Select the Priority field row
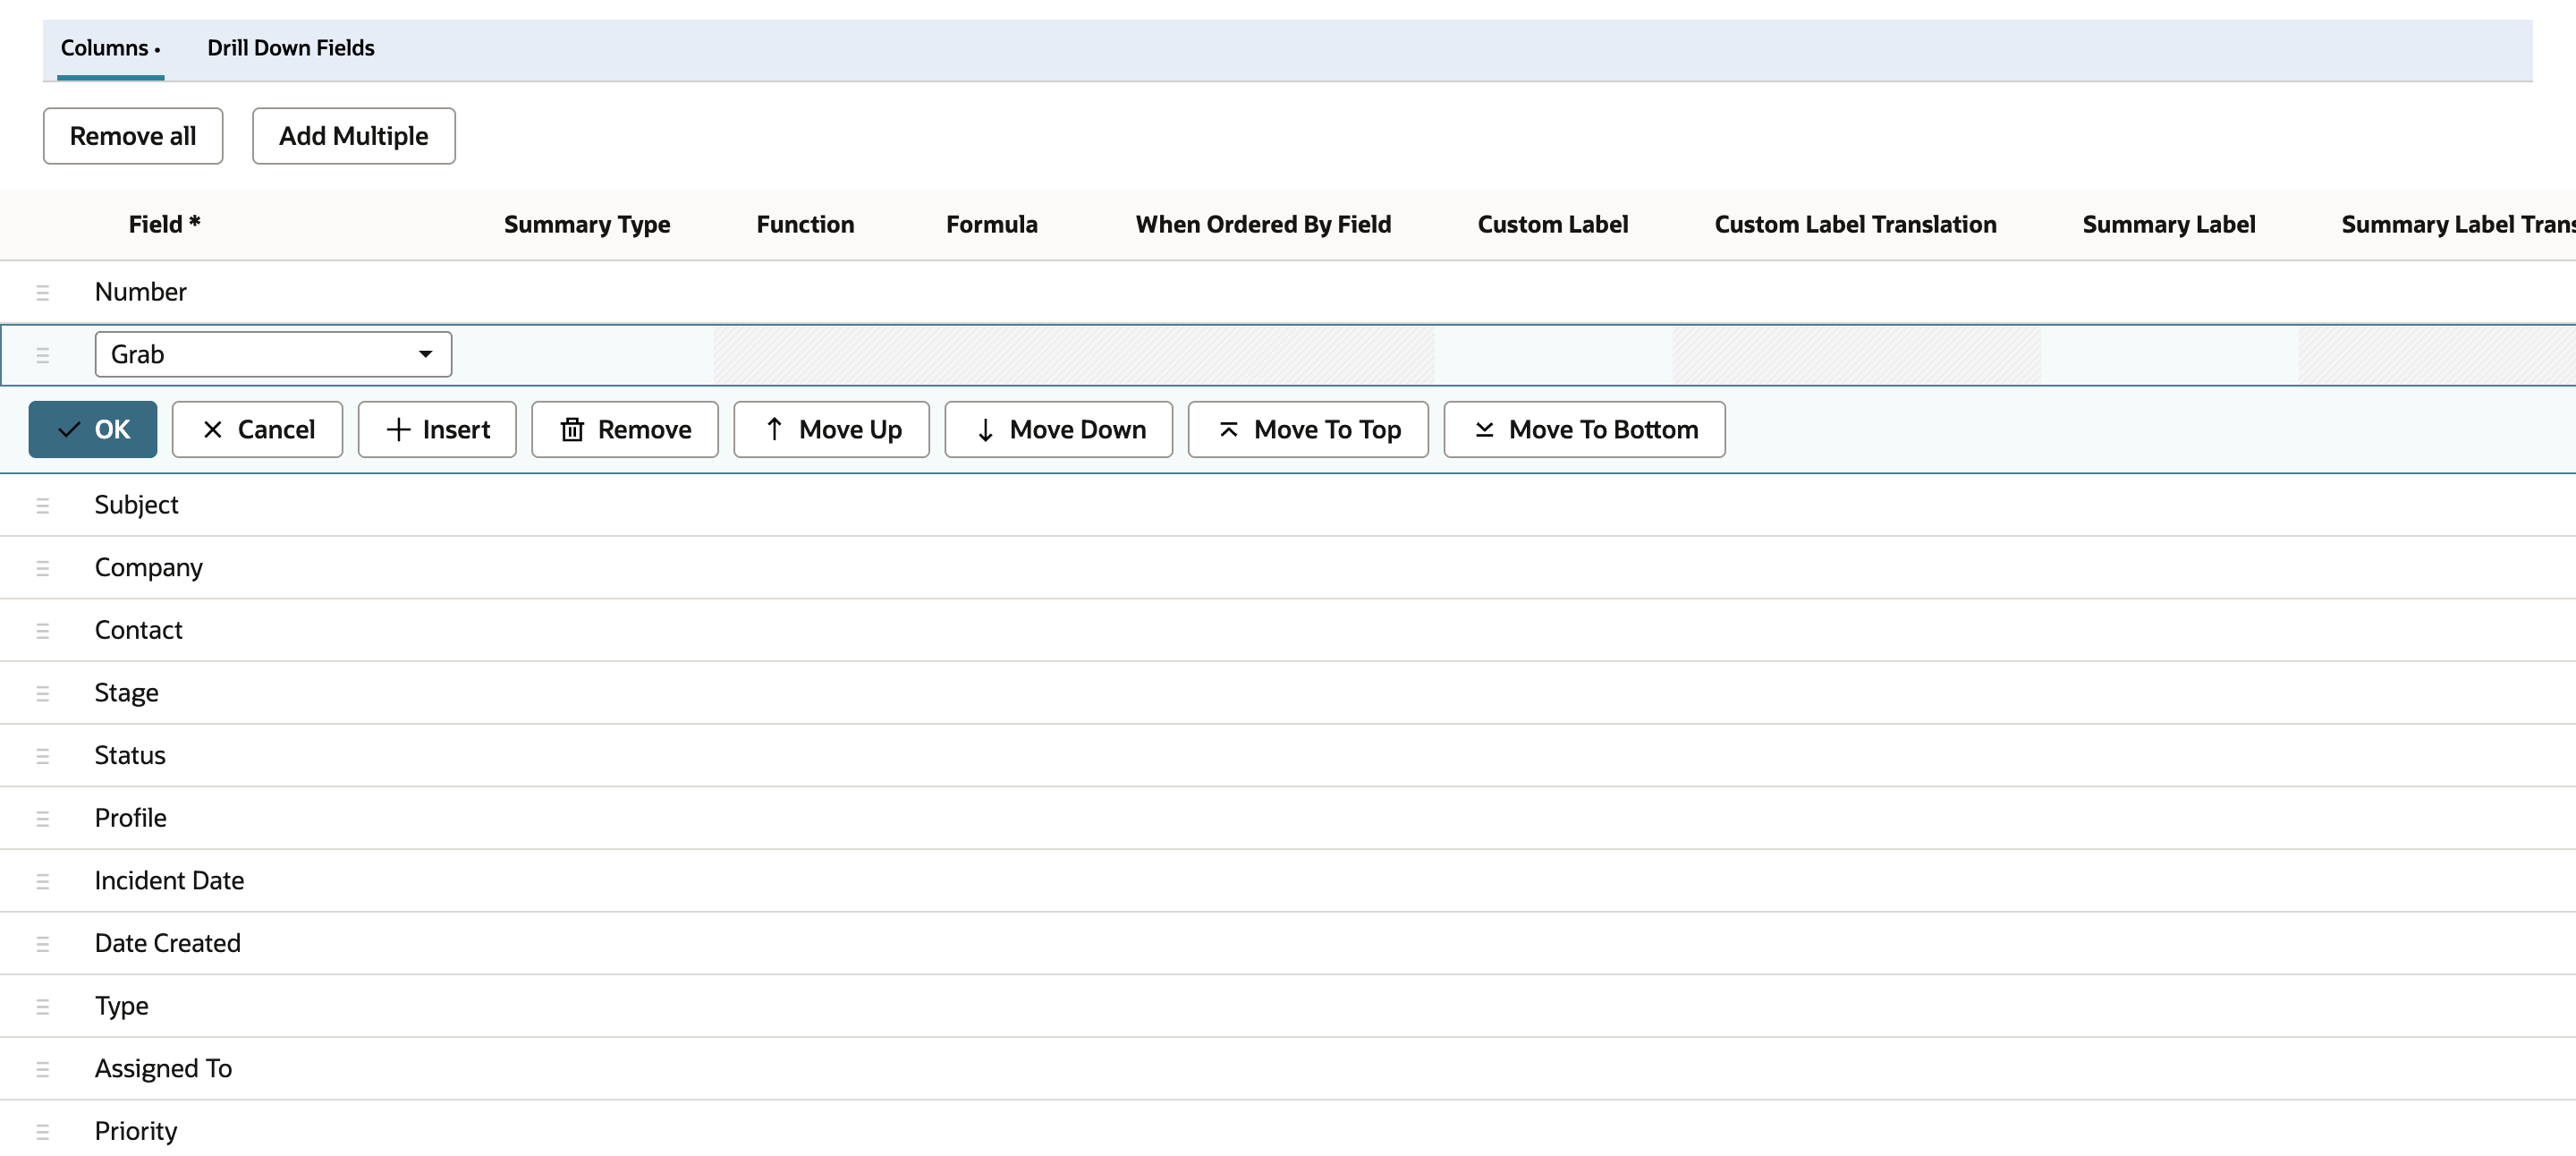 1288,1130
